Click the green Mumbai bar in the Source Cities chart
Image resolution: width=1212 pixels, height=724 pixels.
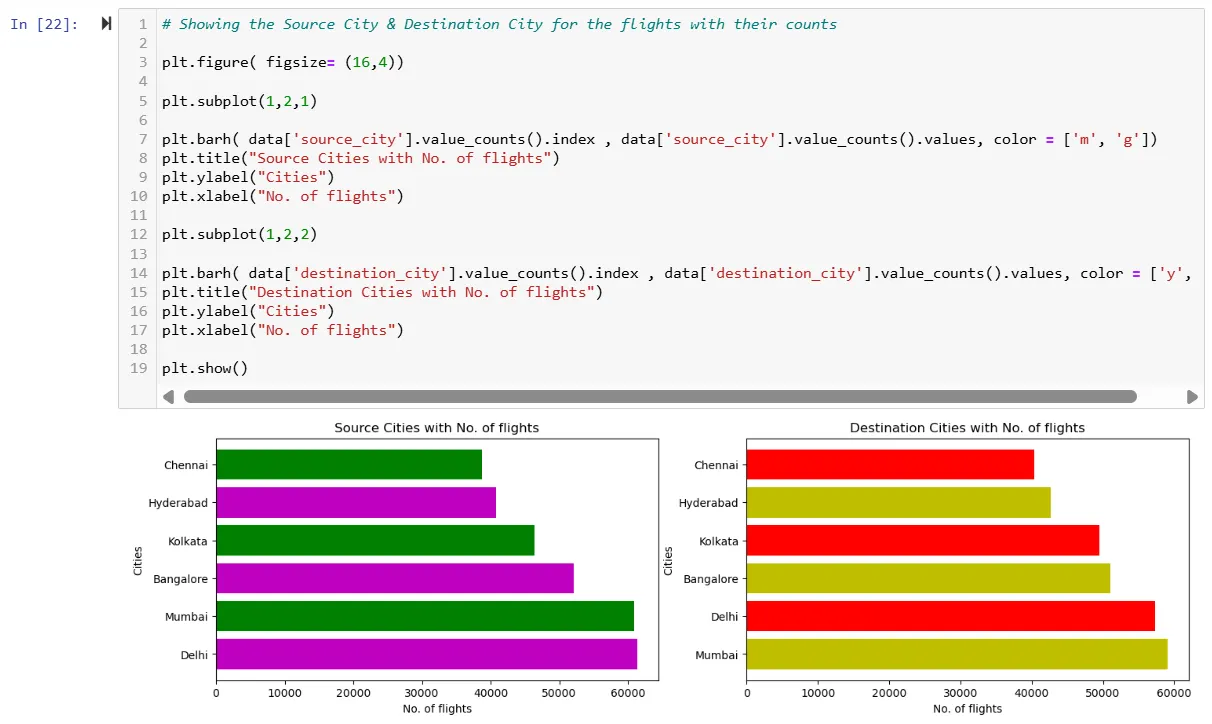pyautogui.click(x=425, y=616)
